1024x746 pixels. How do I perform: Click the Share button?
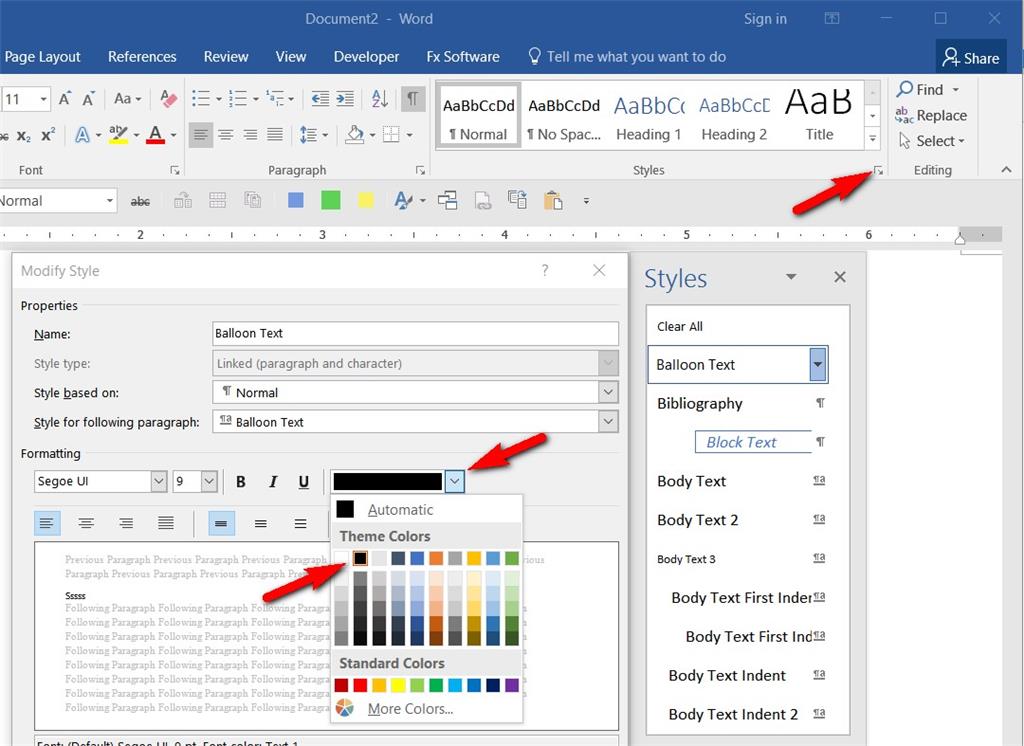tap(971, 58)
